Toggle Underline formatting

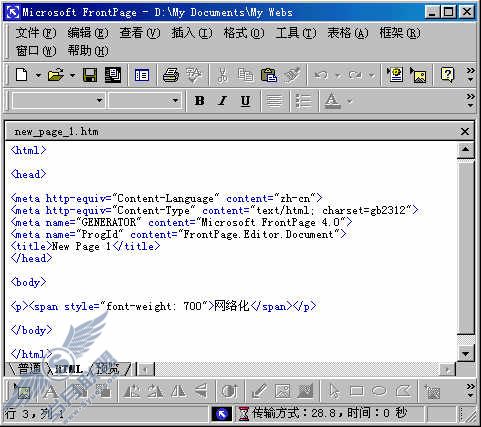point(245,100)
